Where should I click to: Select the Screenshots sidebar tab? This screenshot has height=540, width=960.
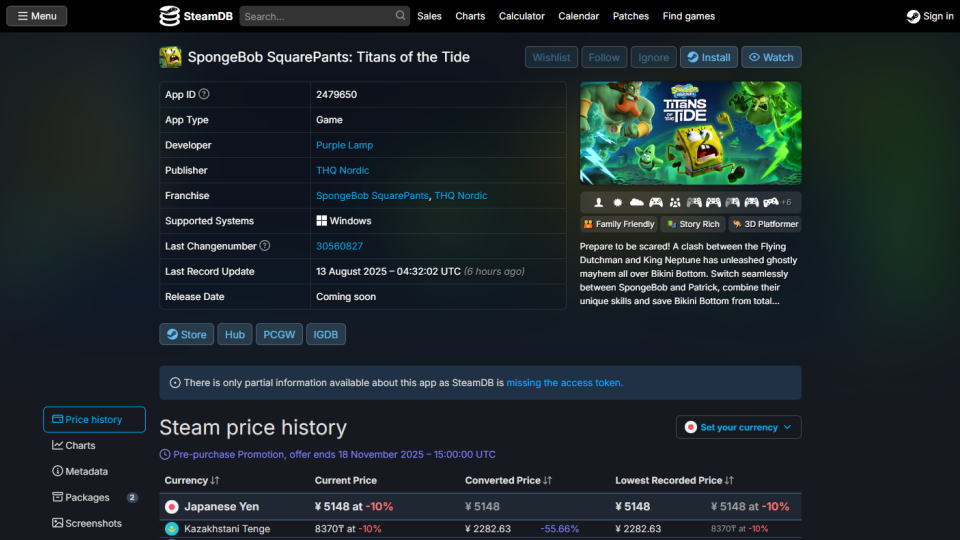[x=94, y=523]
